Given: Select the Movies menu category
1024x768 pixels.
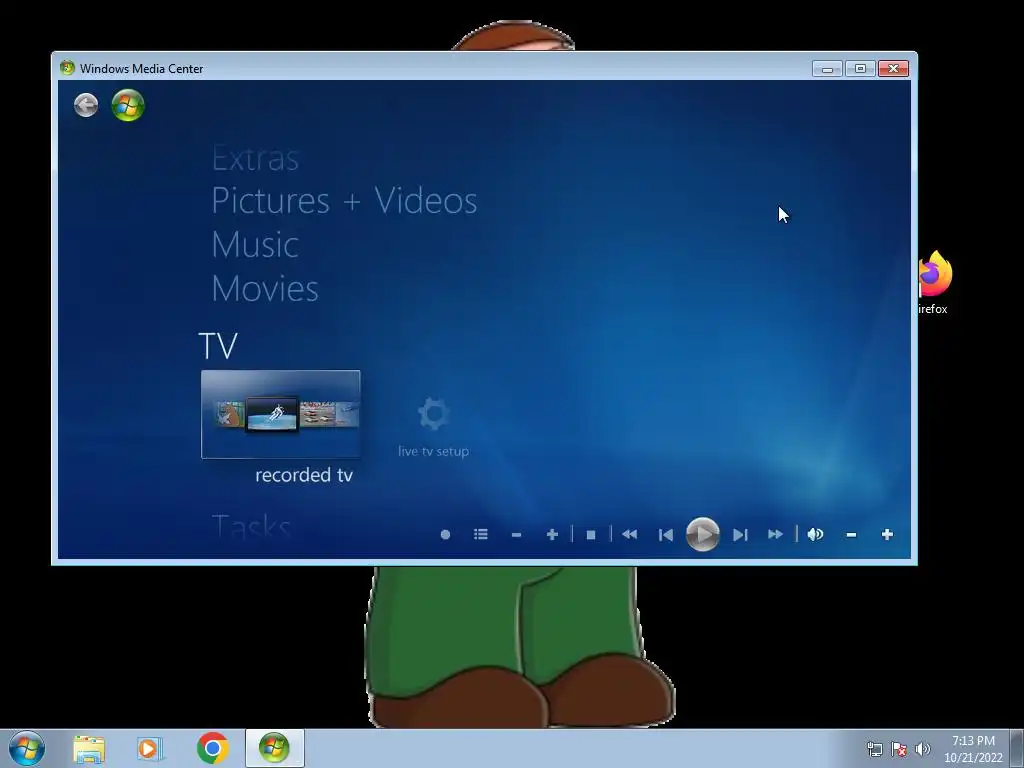Looking at the screenshot, I should coord(264,288).
